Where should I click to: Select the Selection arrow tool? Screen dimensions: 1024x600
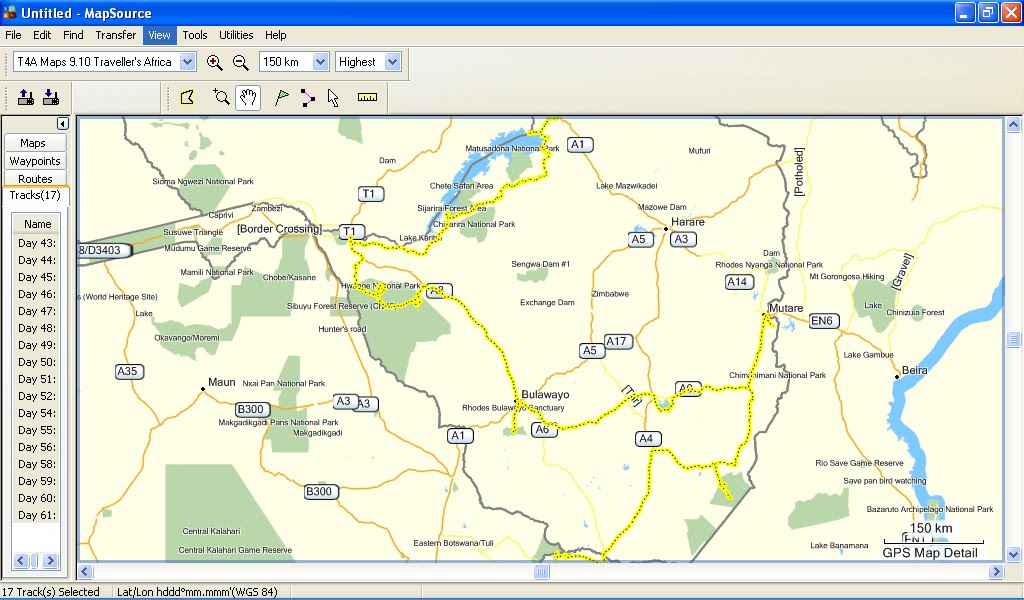pos(333,98)
